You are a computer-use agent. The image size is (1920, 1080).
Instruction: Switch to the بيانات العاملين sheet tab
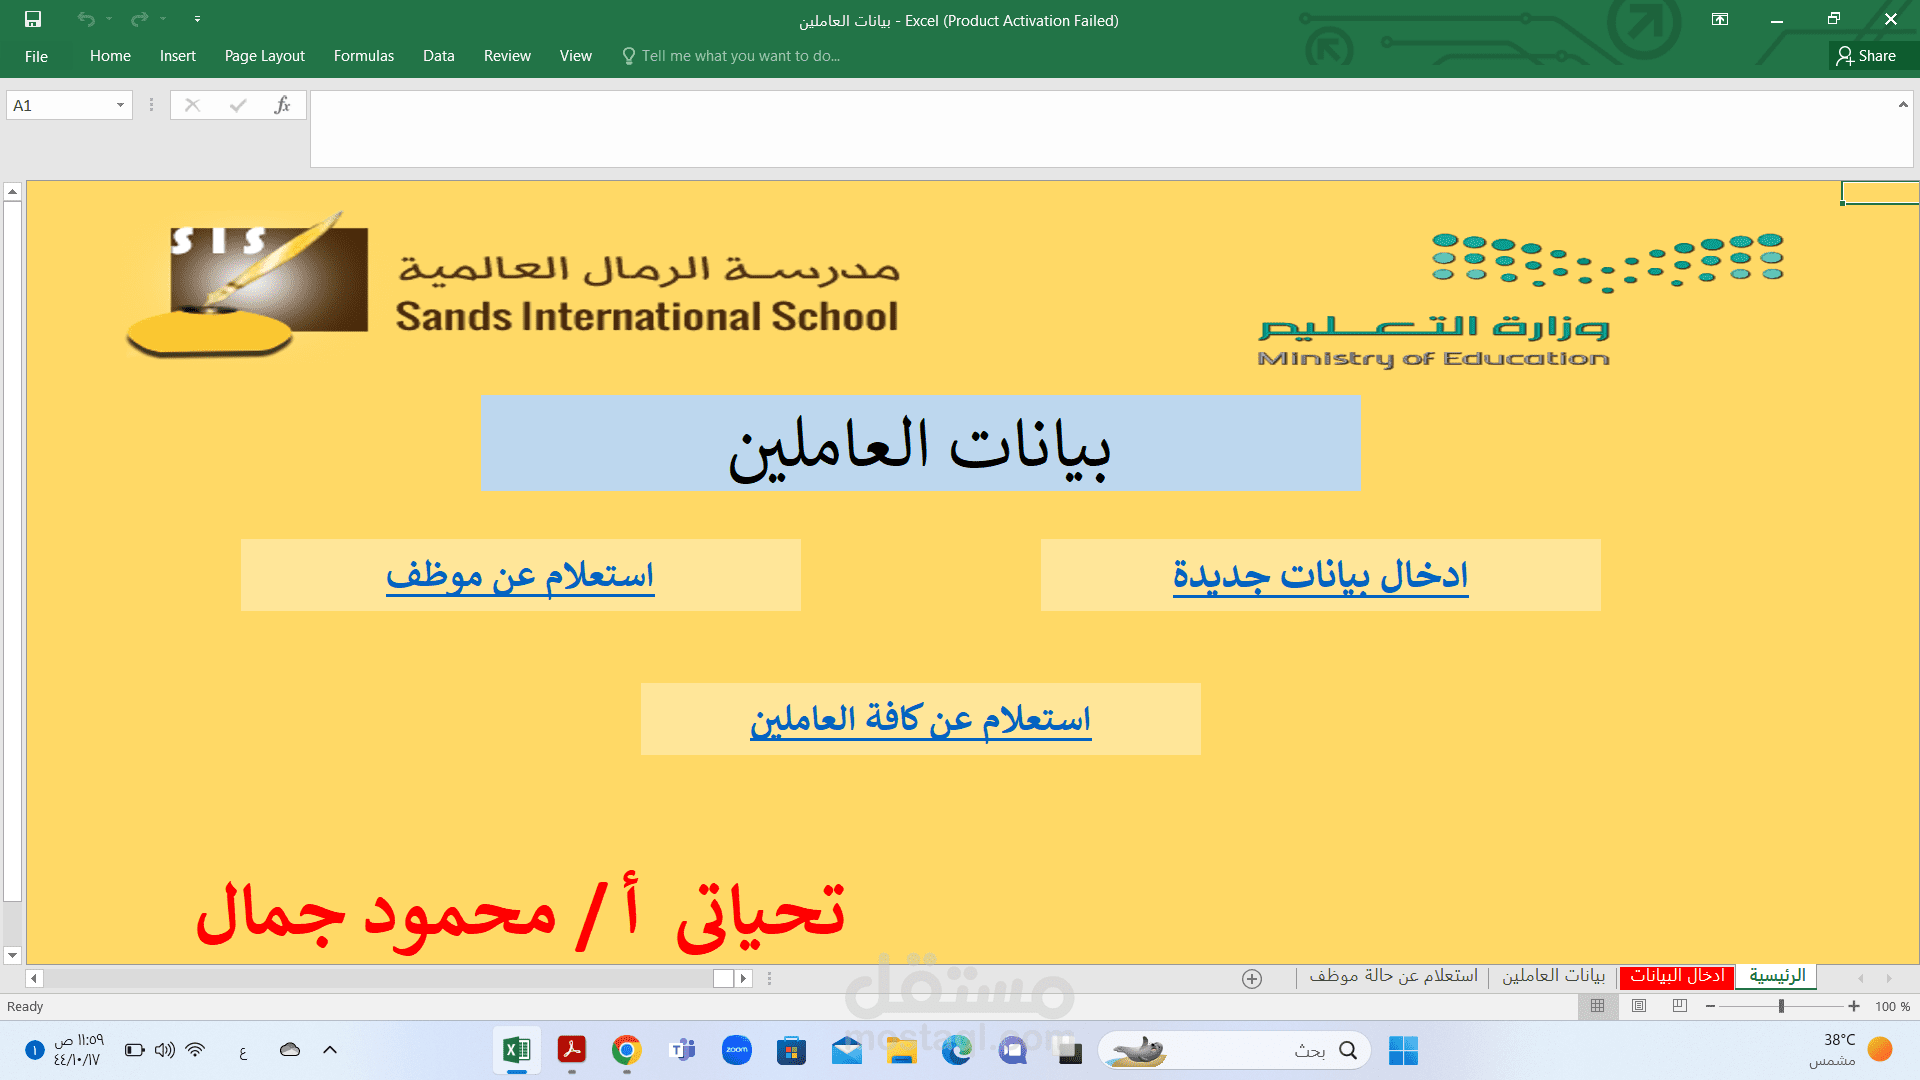1553,976
